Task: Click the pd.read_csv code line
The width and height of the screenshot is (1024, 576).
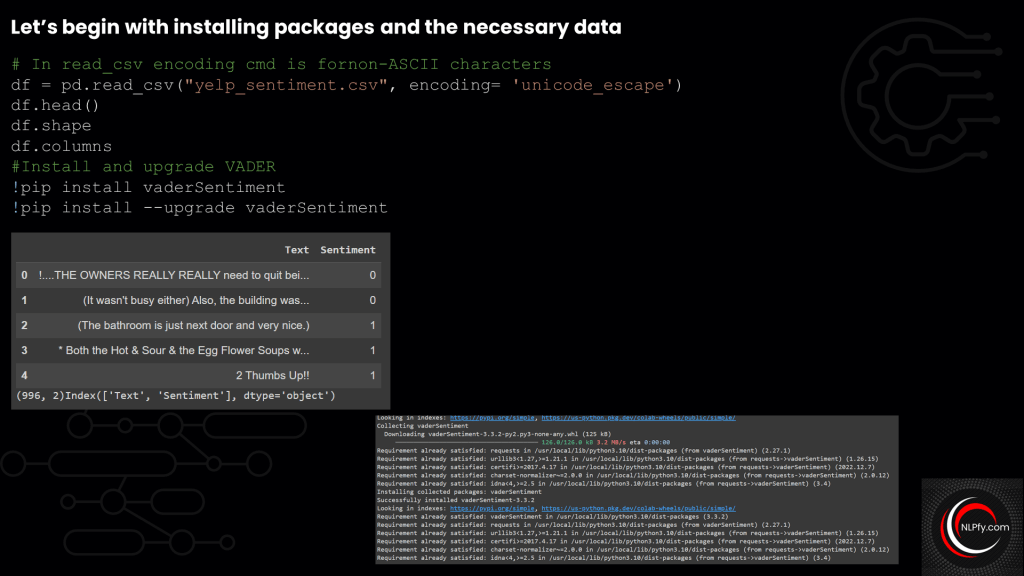Action: pyautogui.click(x=346, y=85)
